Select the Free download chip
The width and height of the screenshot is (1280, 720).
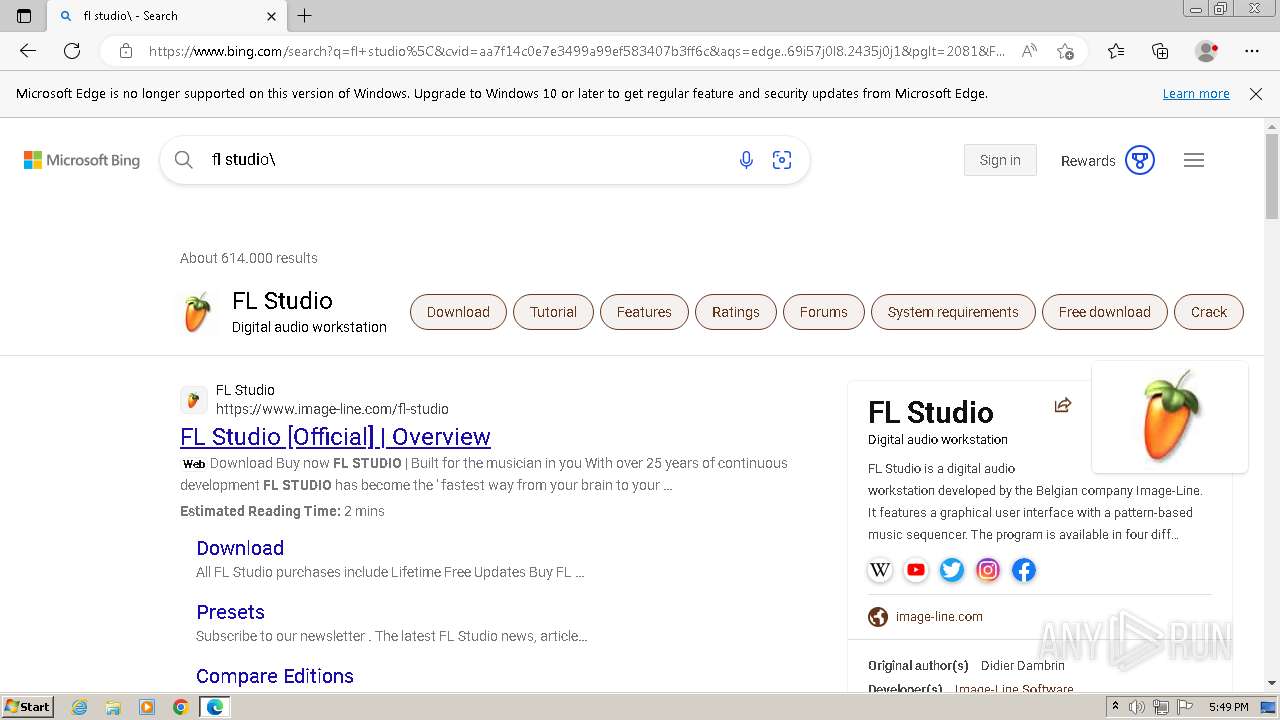pos(1104,312)
